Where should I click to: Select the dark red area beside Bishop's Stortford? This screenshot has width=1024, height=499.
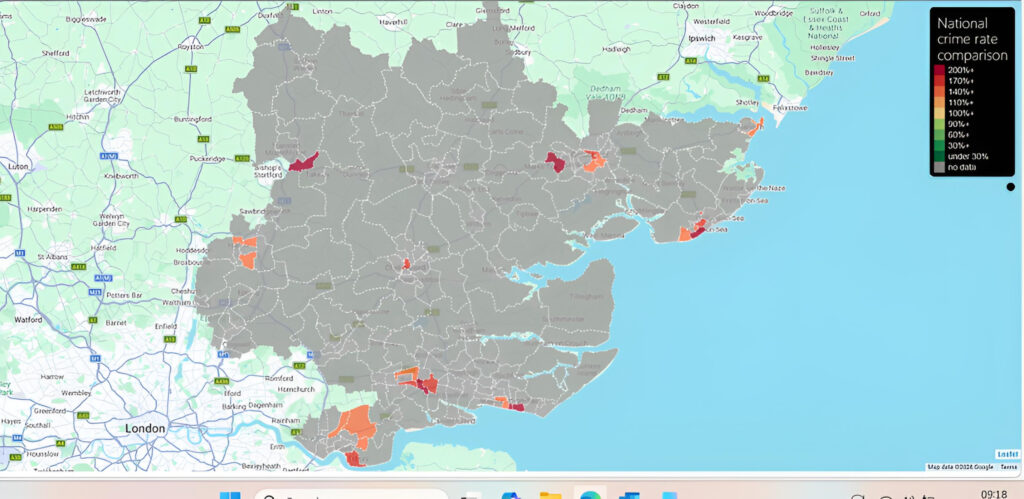(303, 162)
